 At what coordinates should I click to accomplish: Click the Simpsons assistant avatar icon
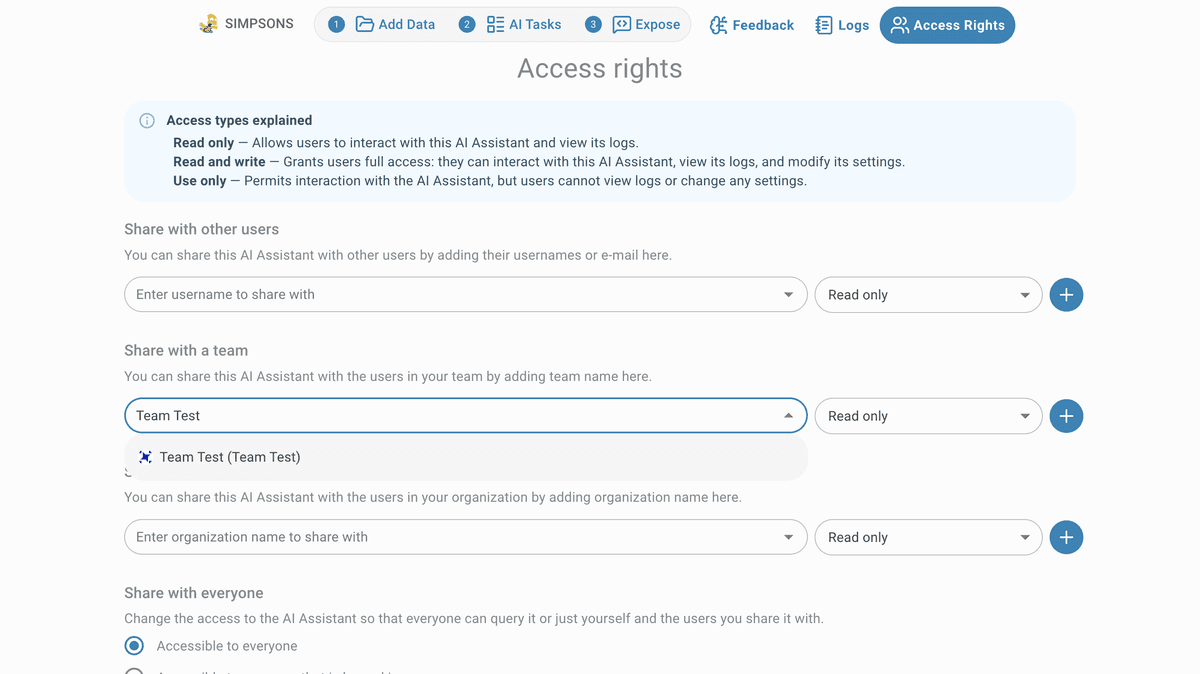click(209, 24)
